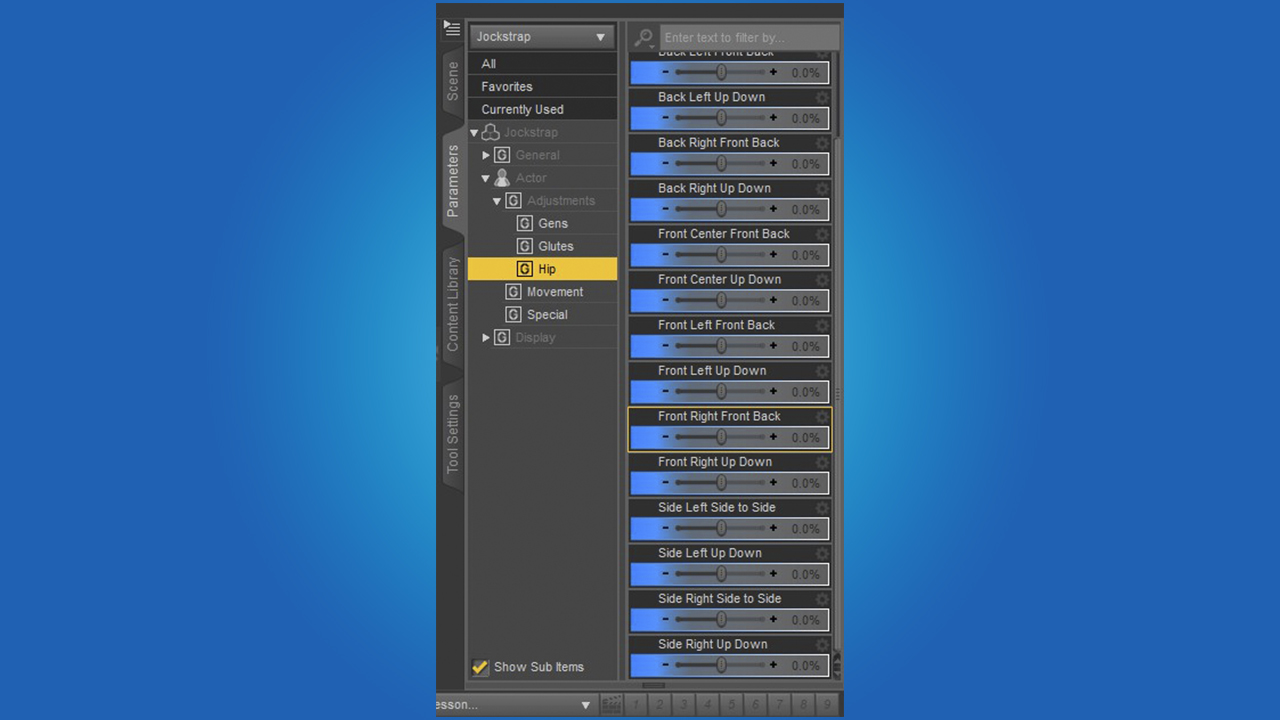Click minus button on Back Left Up Down
The image size is (1280, 720).
tap(665, 118)
